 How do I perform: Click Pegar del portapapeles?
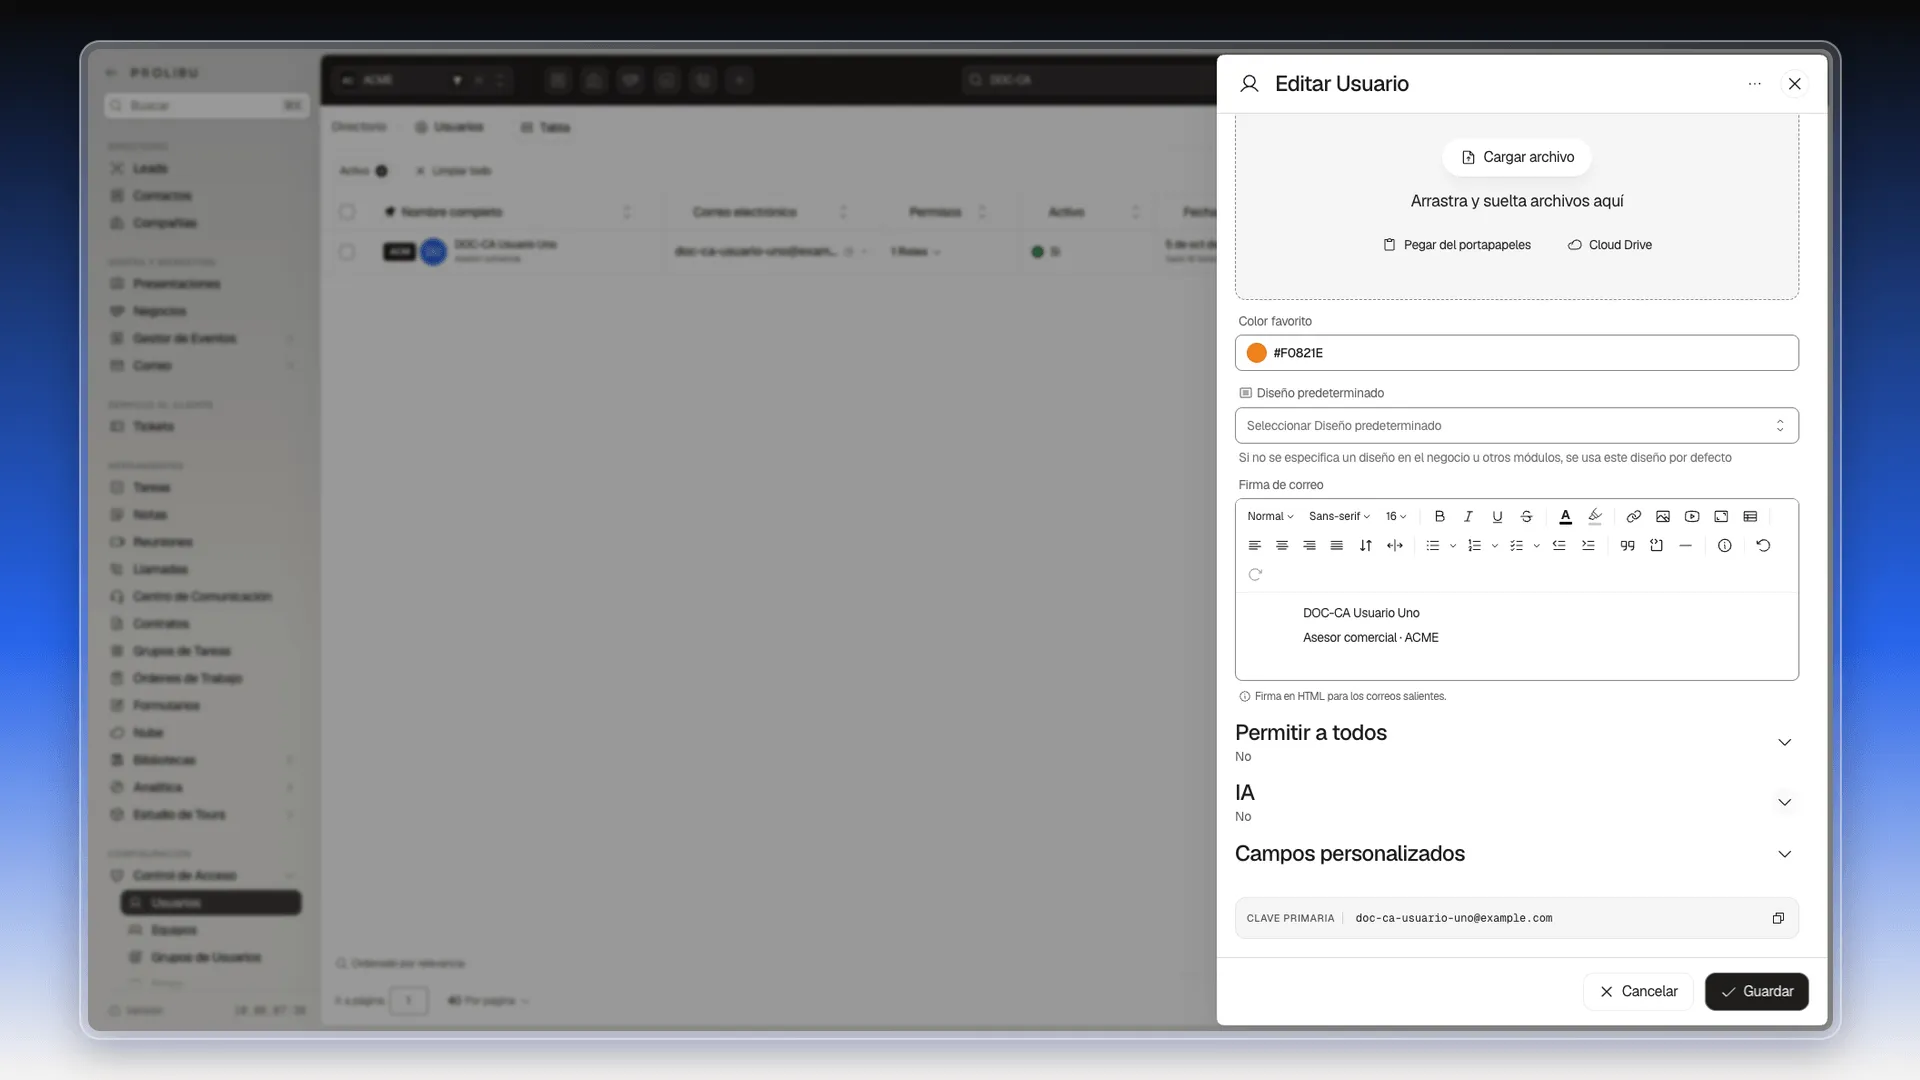[x=1457, y=245]
